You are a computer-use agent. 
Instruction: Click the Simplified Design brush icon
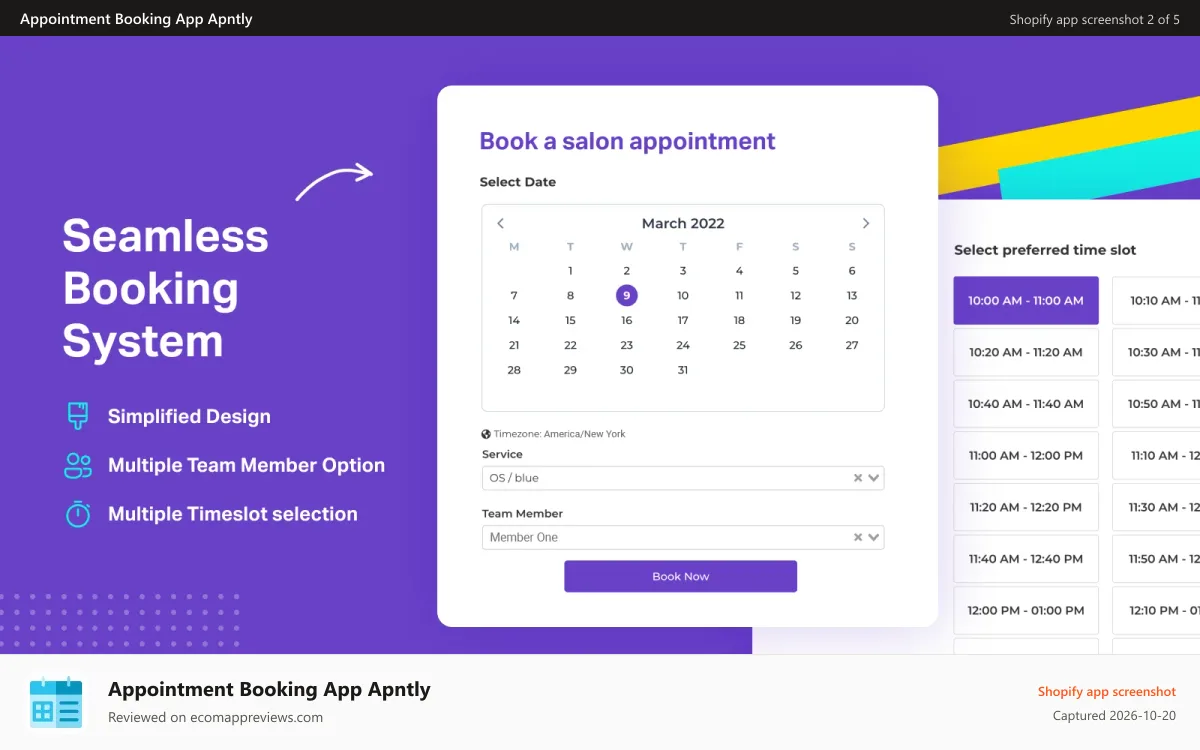(x=78, y=416)
